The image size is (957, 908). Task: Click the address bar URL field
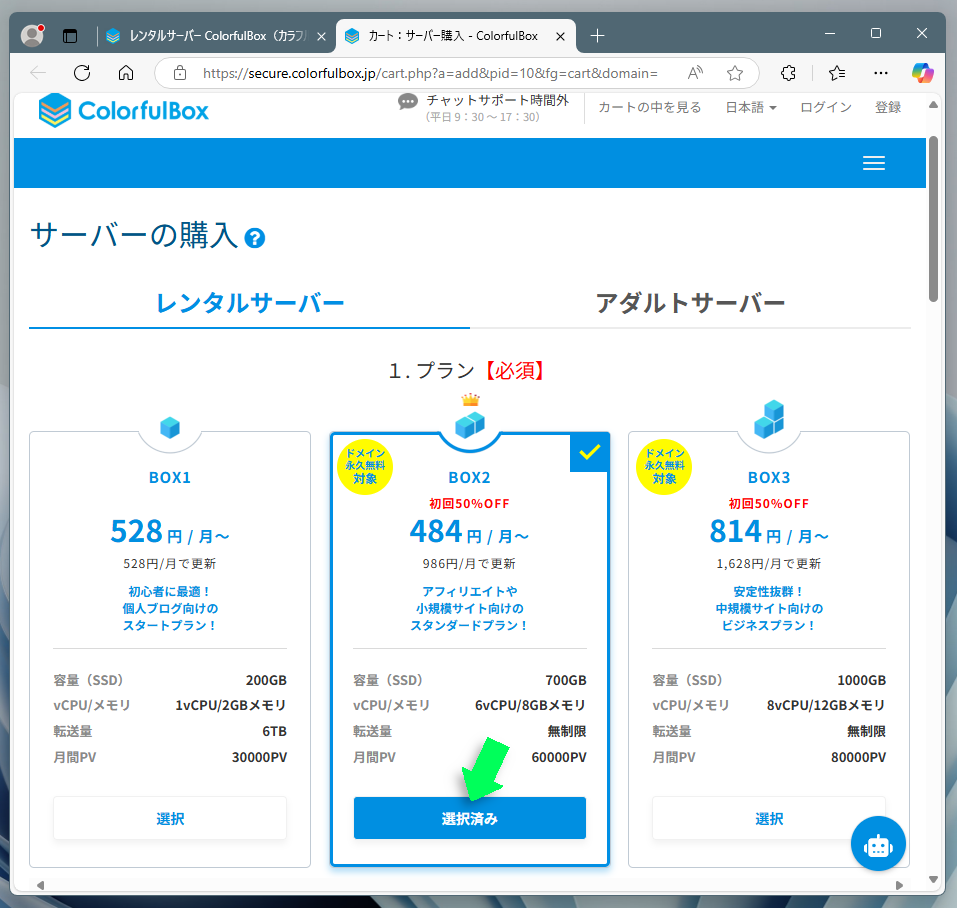[430, 73]
